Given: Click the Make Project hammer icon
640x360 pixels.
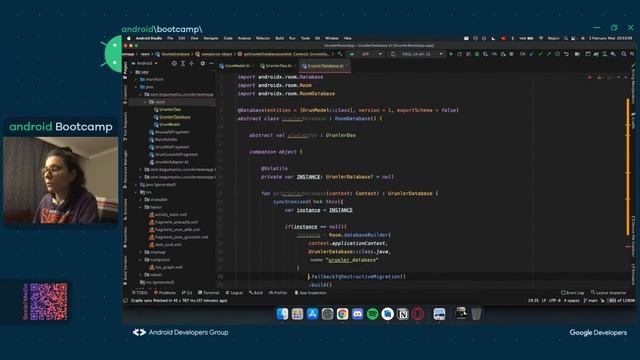Looking at the screenshot, I should [x=339, y=54].
